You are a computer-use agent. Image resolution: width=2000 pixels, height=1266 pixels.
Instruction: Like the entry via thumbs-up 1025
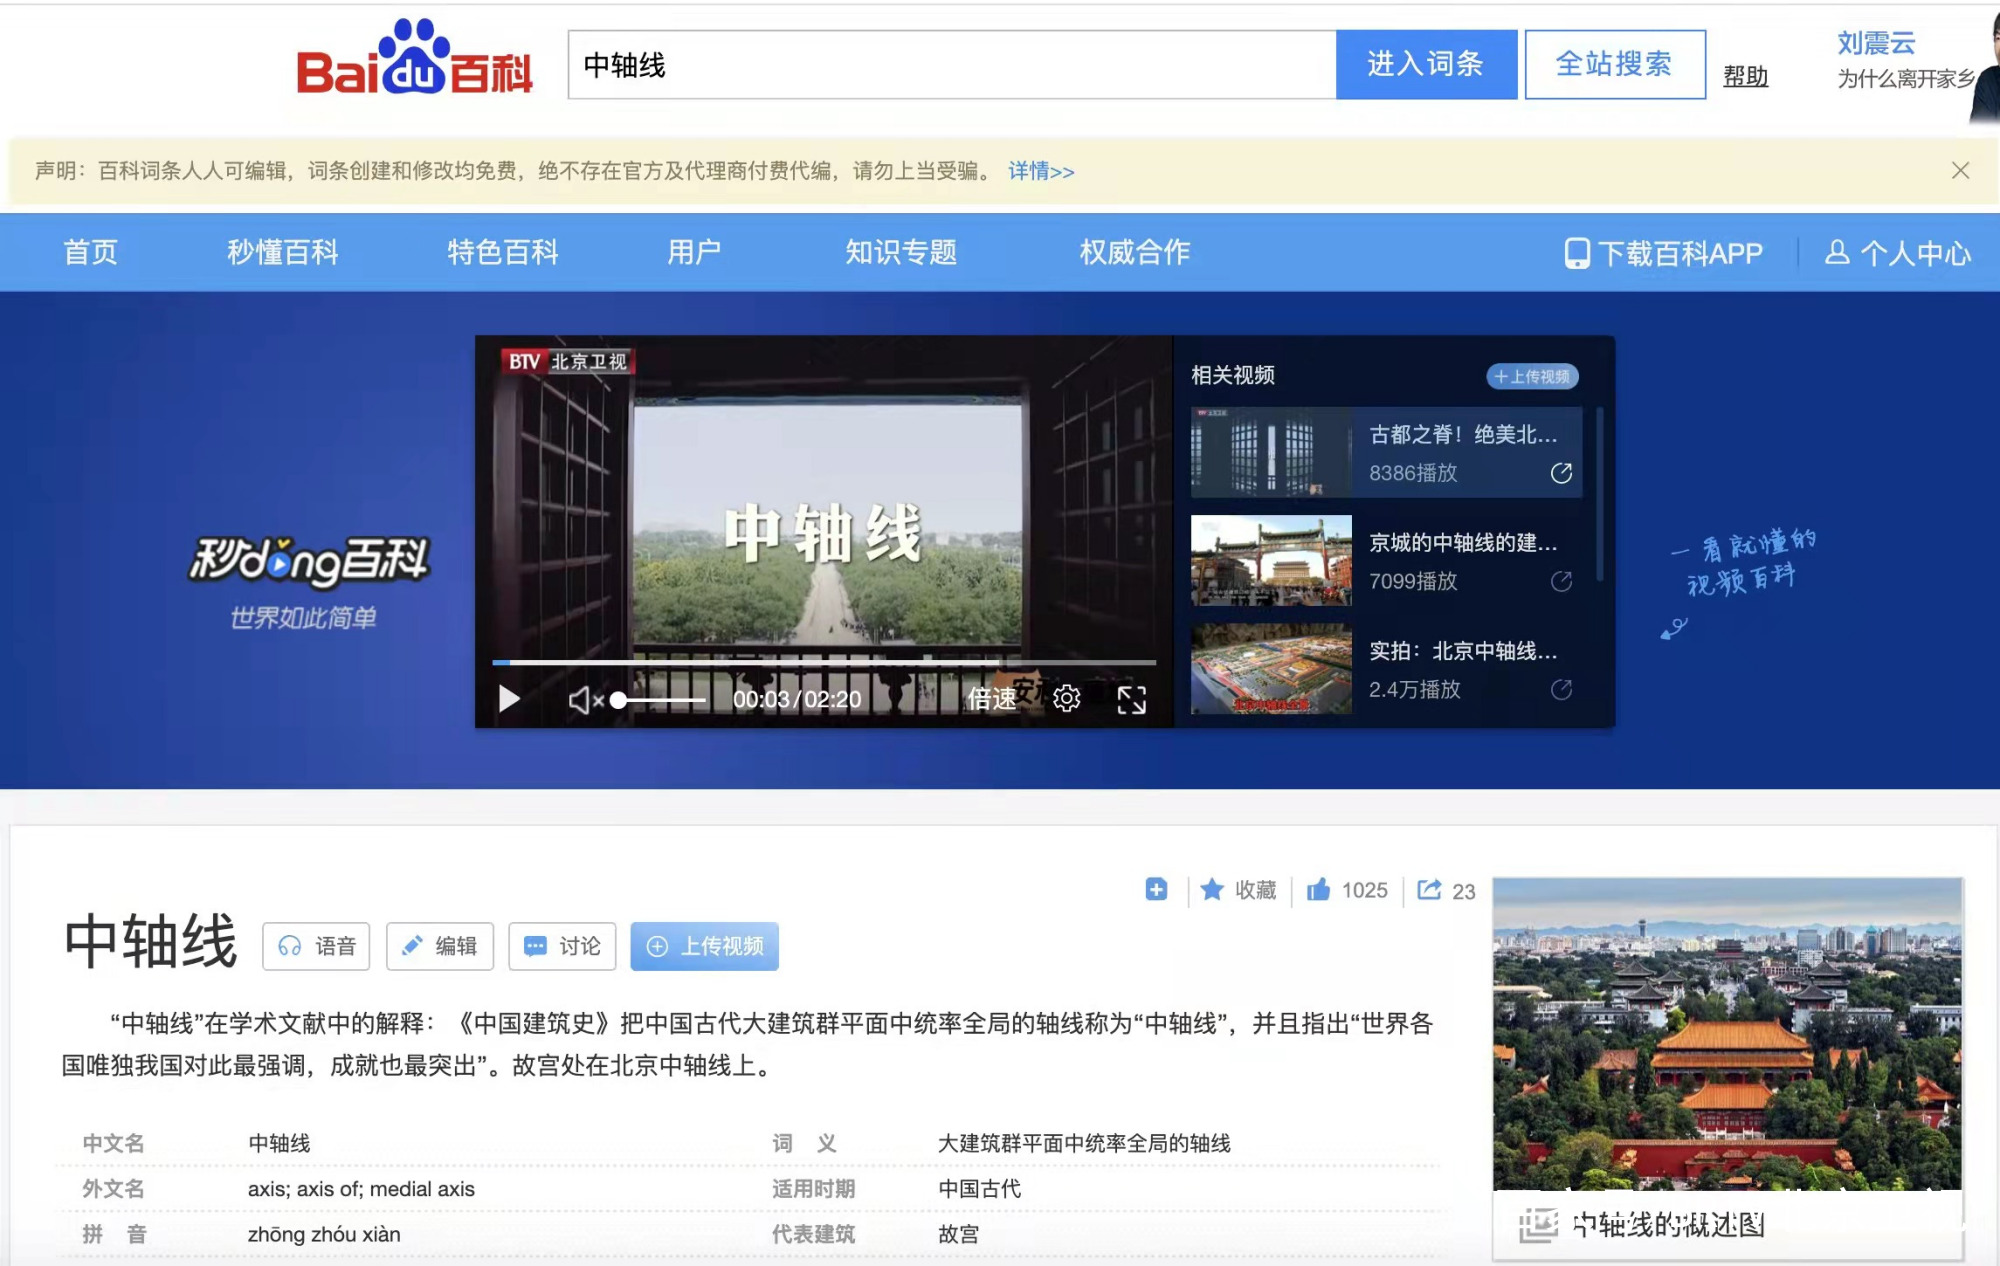coord(1347,890)
